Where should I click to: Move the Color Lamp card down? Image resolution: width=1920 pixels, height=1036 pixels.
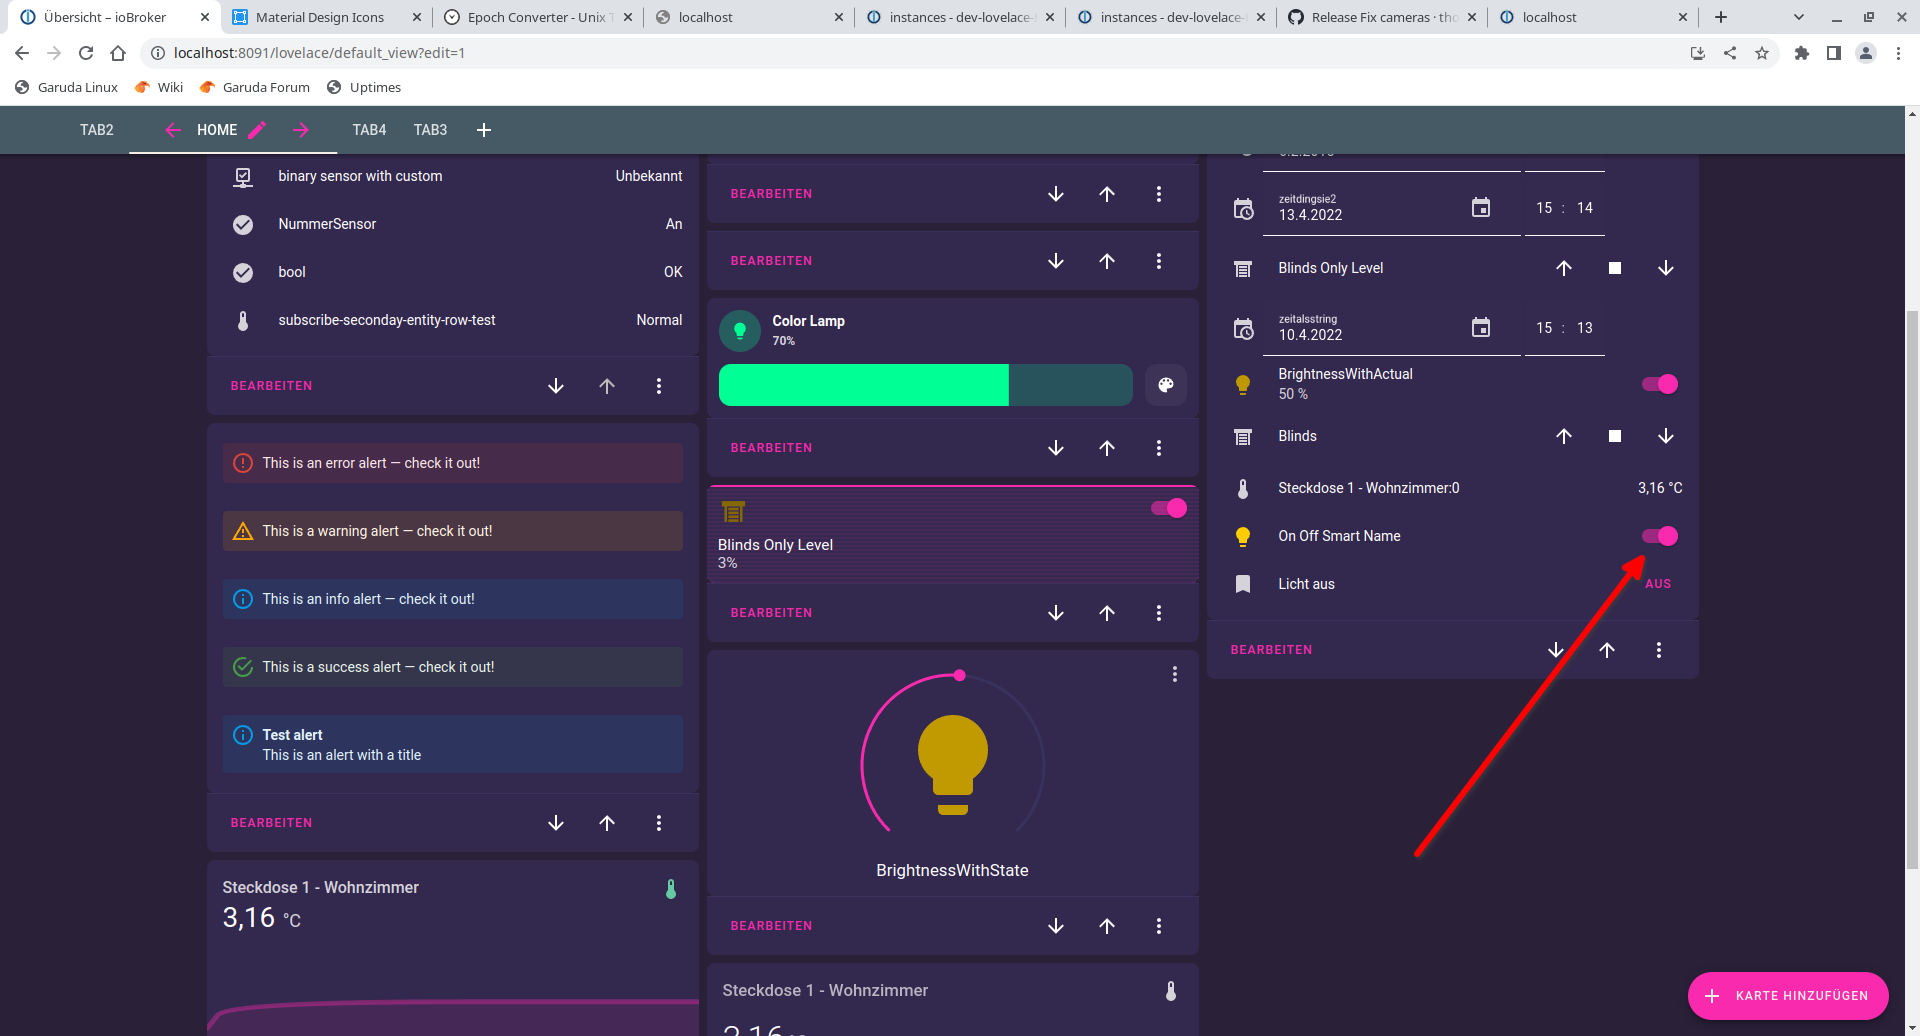point(1056,448)
